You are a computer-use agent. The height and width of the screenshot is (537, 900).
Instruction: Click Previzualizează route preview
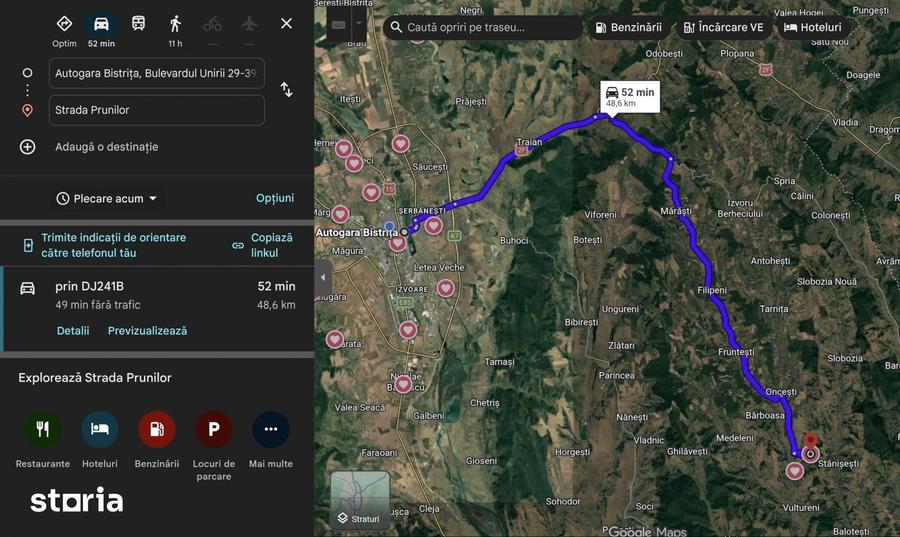[x=148, y=331]
